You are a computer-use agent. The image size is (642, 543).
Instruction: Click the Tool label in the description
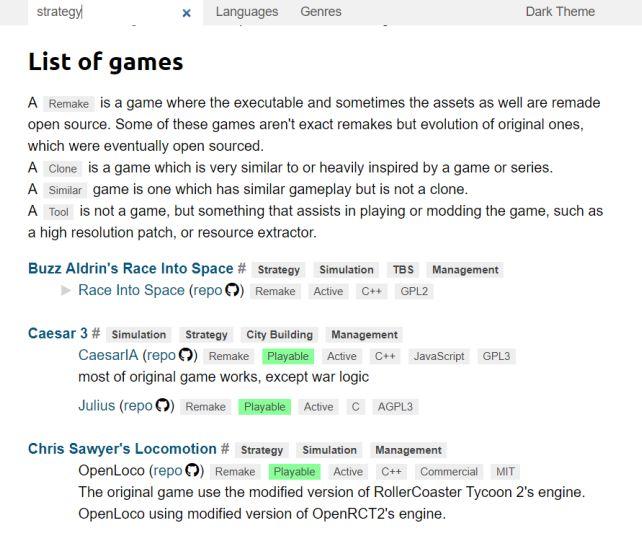coord(59,212)
